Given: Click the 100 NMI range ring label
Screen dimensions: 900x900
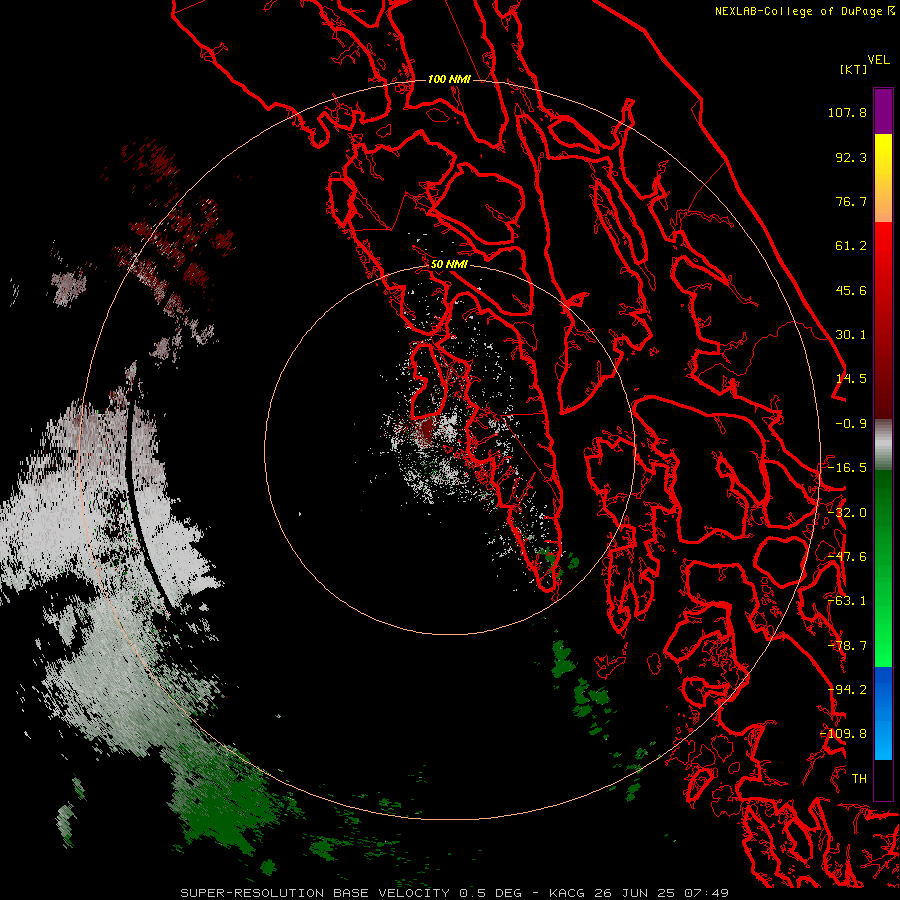Looking at the screenshot, I should click(449, 79).
